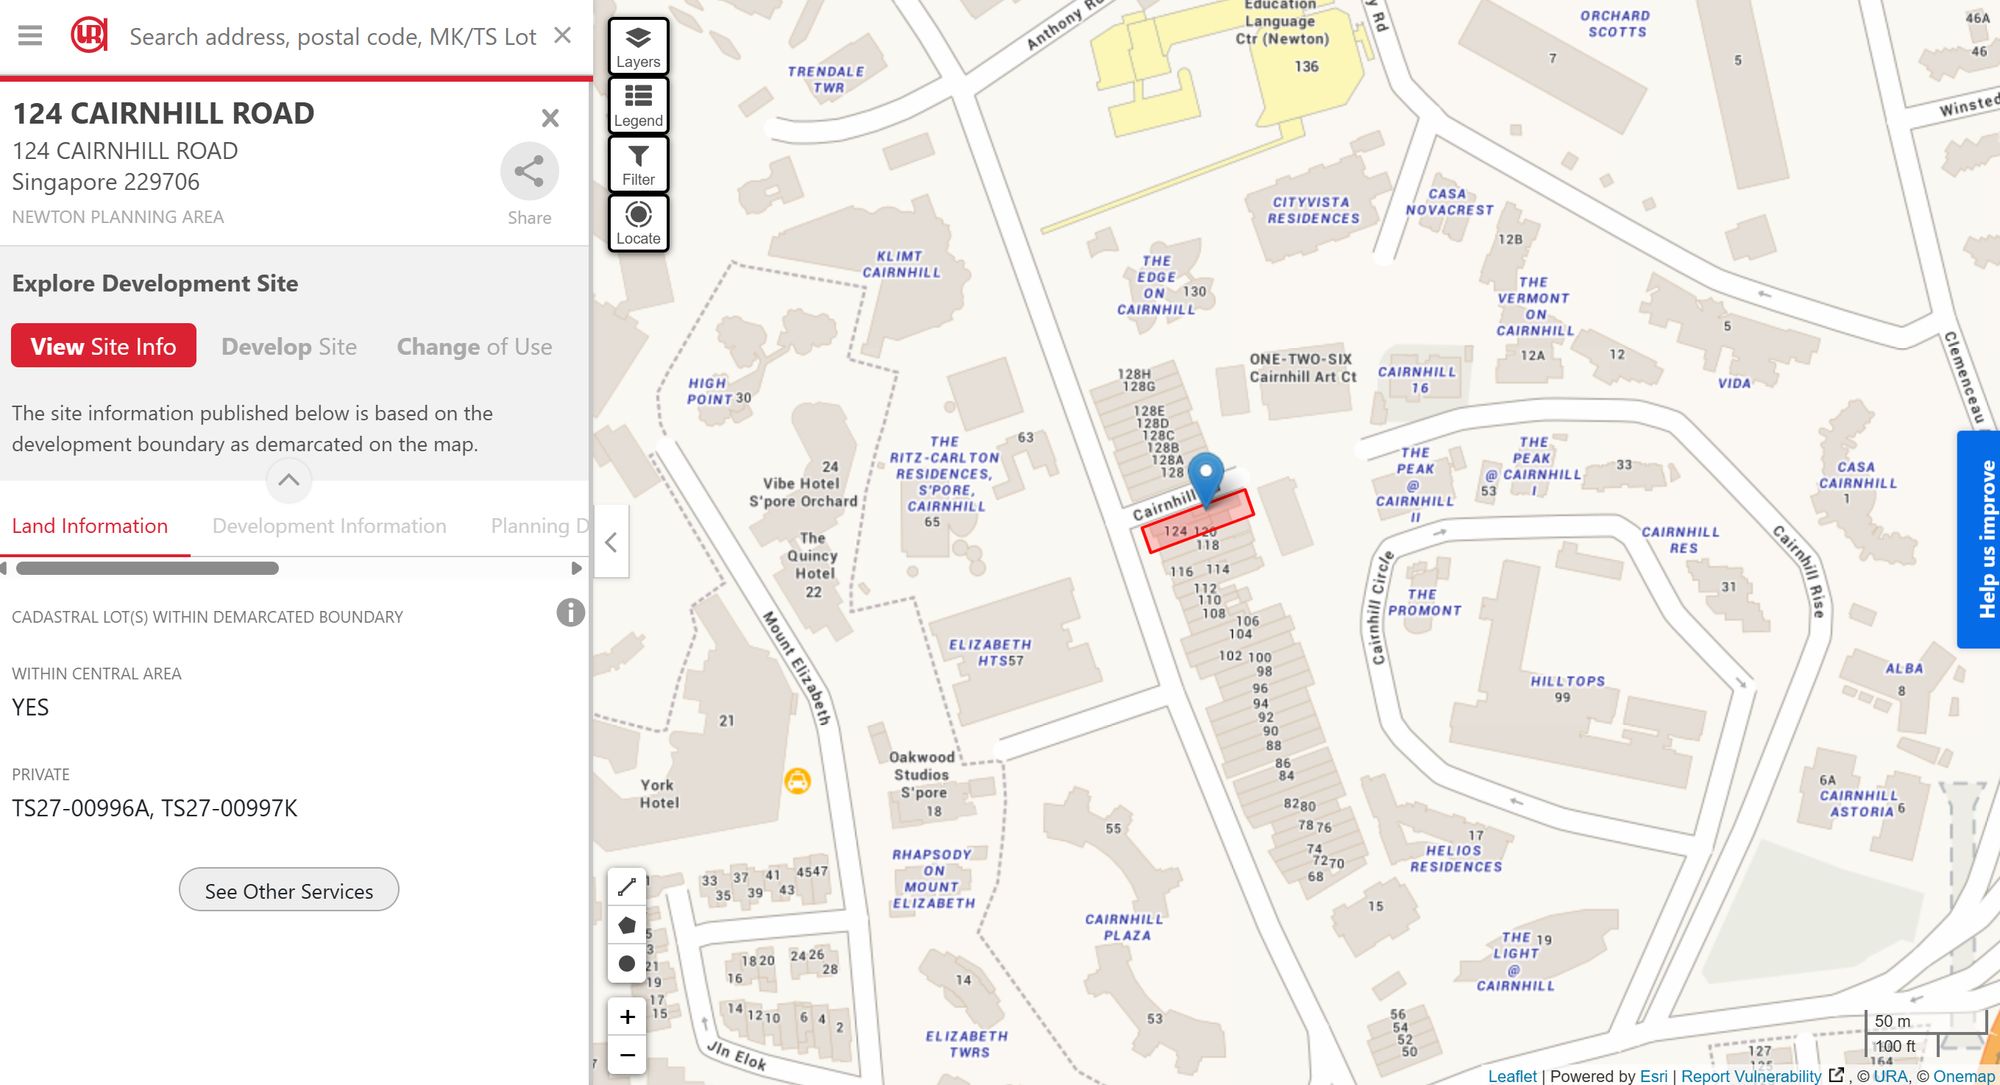Select the line measurement tool
The width and height of the screenshot is (2000, 1085).
click(627, 887)
